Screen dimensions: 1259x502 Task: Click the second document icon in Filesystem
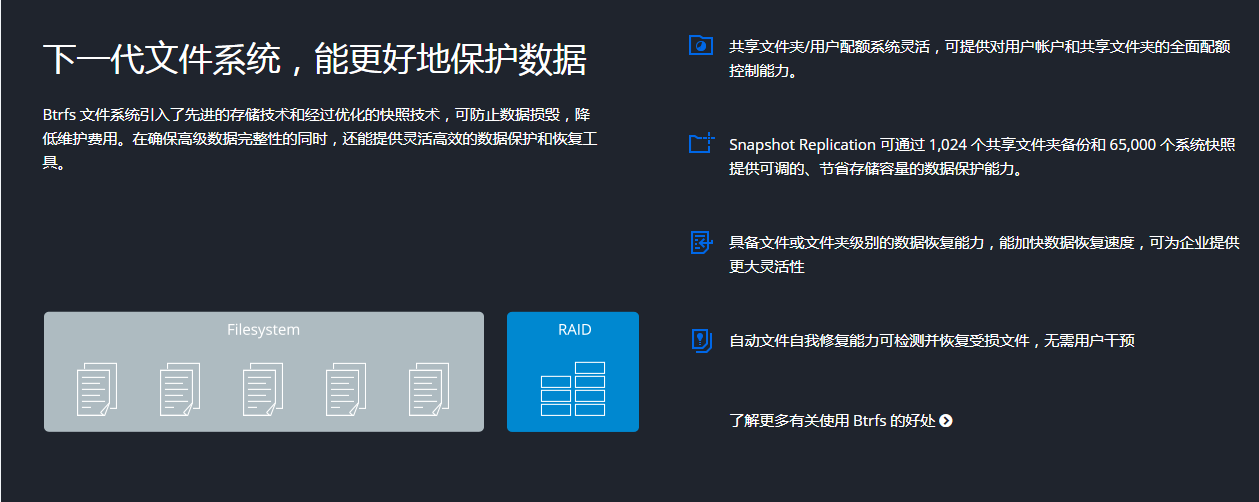[180, 389]
